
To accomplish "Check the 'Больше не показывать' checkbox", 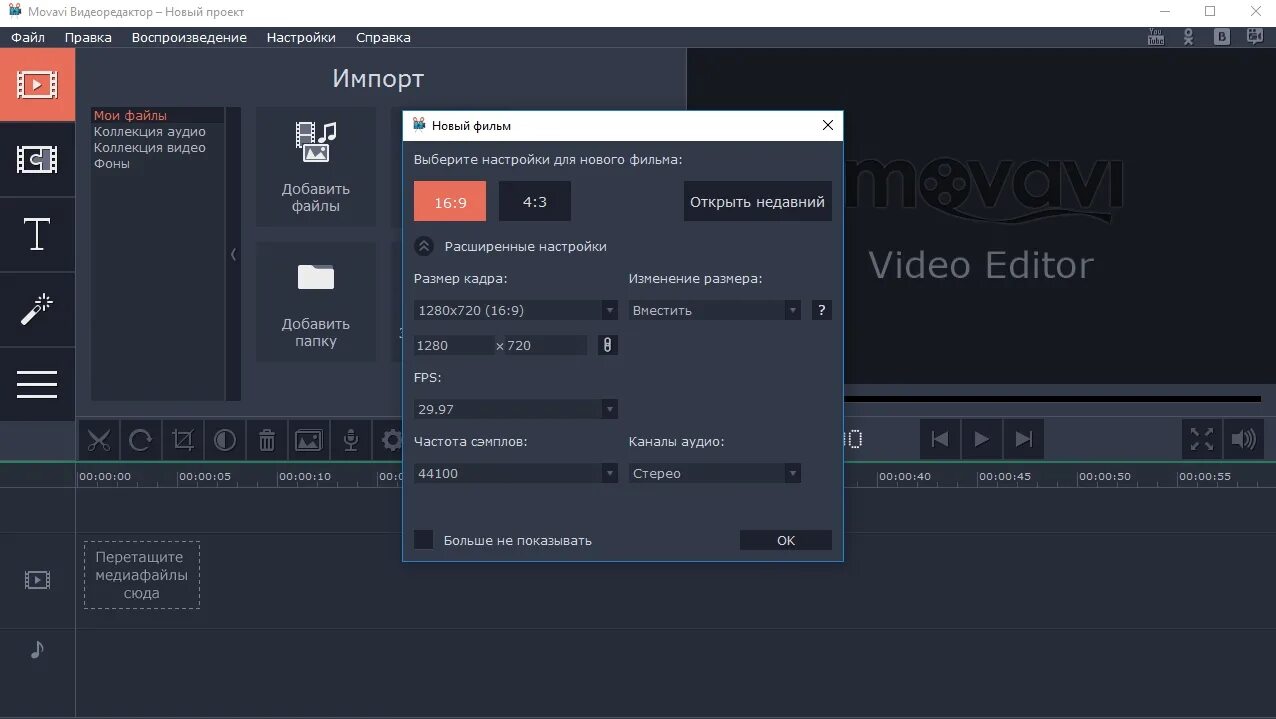I will (x=424, y=540).
